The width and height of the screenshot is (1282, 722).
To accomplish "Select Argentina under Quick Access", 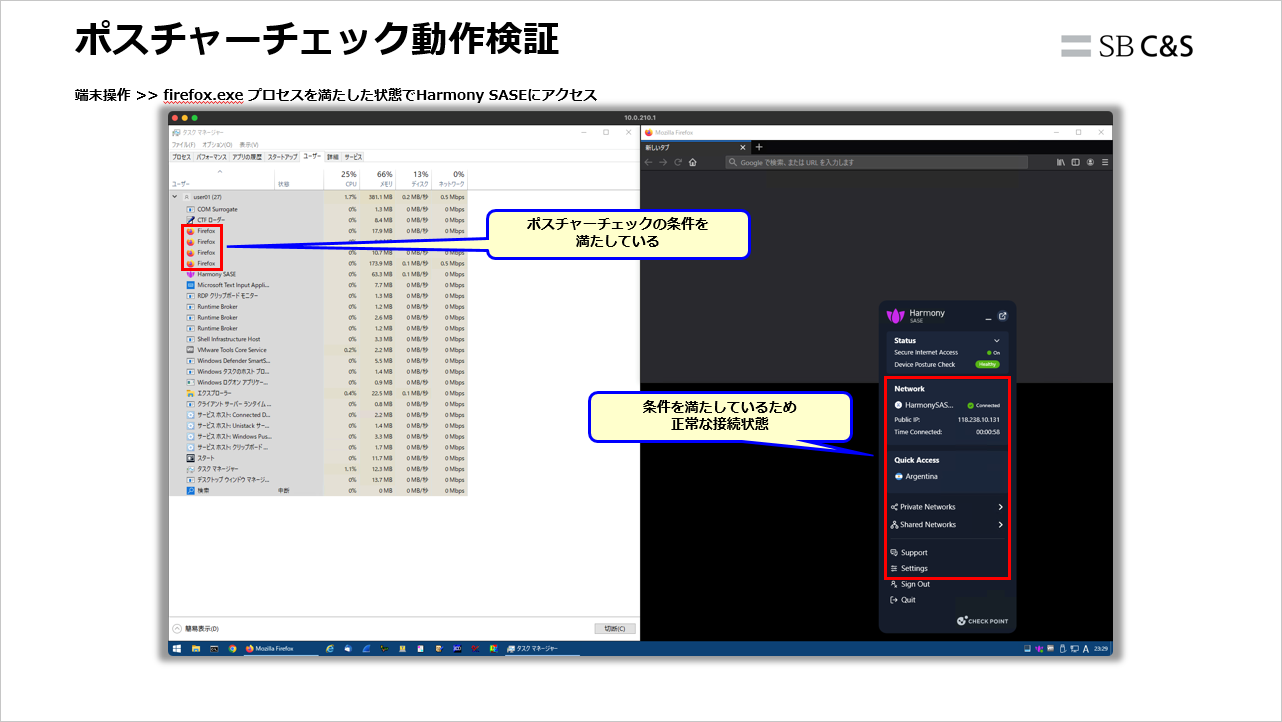I will 916,476.
